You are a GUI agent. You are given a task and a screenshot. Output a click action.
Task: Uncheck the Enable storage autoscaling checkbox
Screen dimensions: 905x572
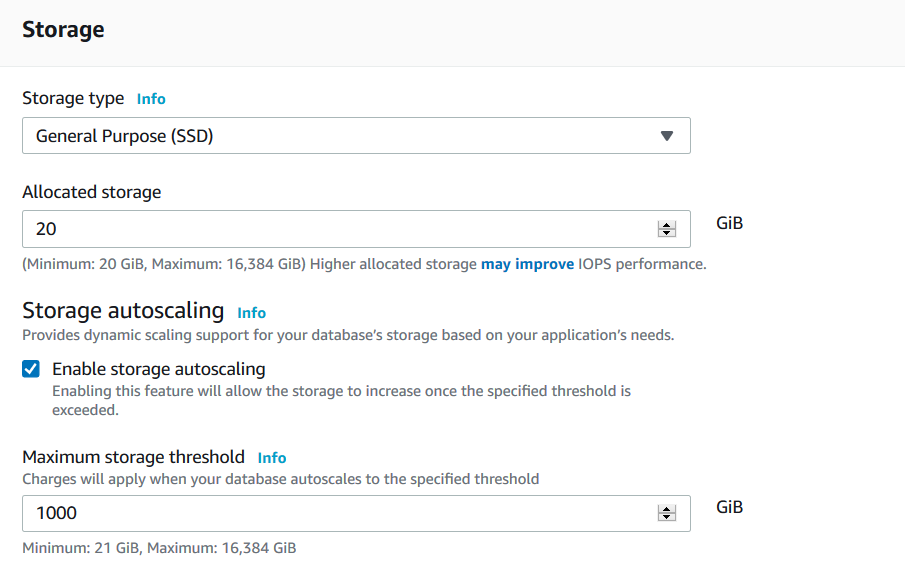(x=31, y=369)
